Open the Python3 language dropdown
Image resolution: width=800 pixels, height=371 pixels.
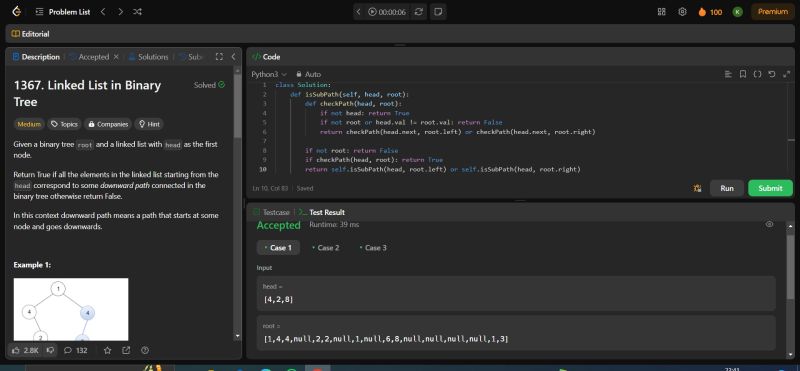(x=269, y=75)
